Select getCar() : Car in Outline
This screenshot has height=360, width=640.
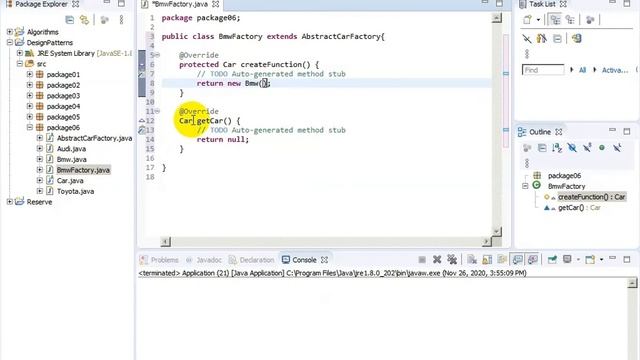(x=579, y=207)
